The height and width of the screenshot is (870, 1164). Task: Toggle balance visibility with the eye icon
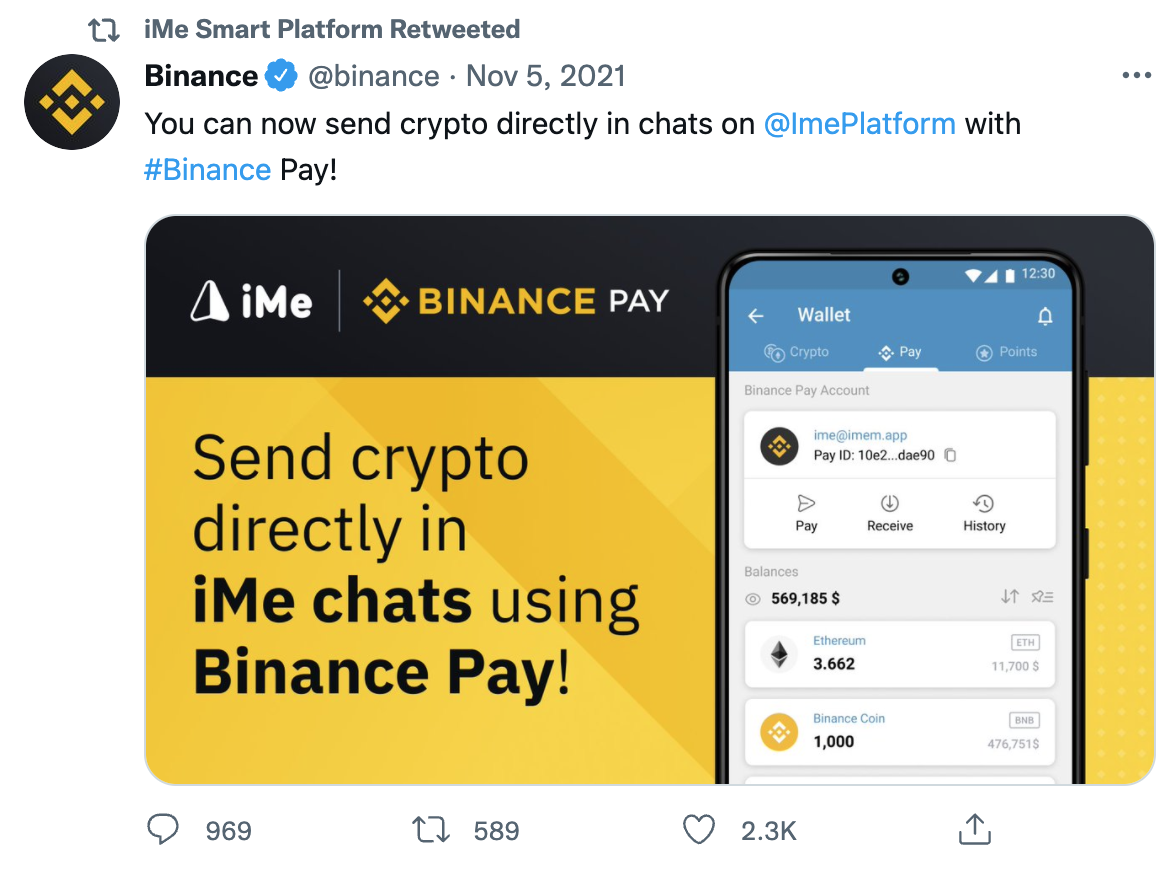[x=752, y=597]
